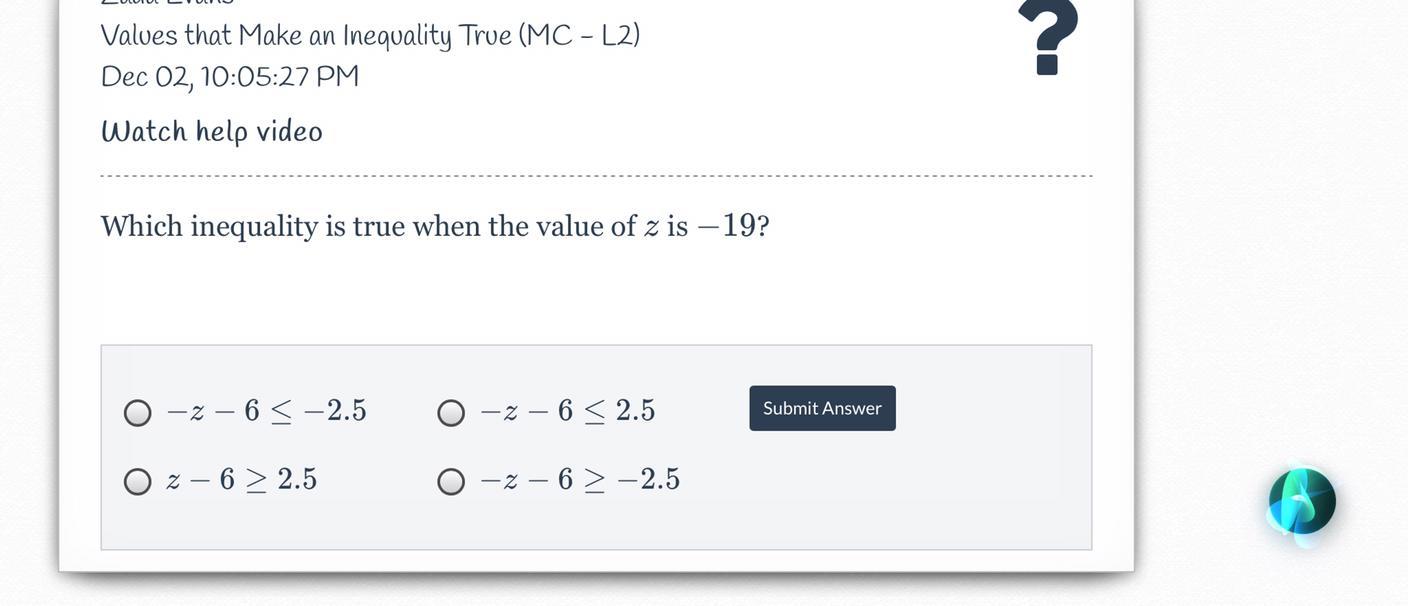Choose the −z − 6 ≤ 2.5 radio button

click(x=451, y=413)
